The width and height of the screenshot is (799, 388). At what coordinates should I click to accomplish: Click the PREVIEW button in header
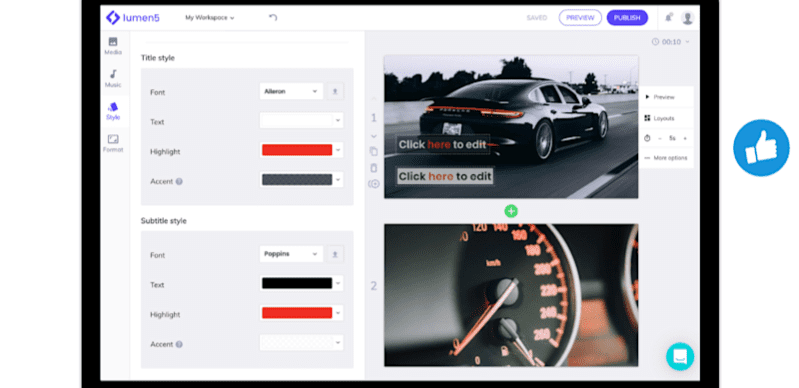point(580,18)
